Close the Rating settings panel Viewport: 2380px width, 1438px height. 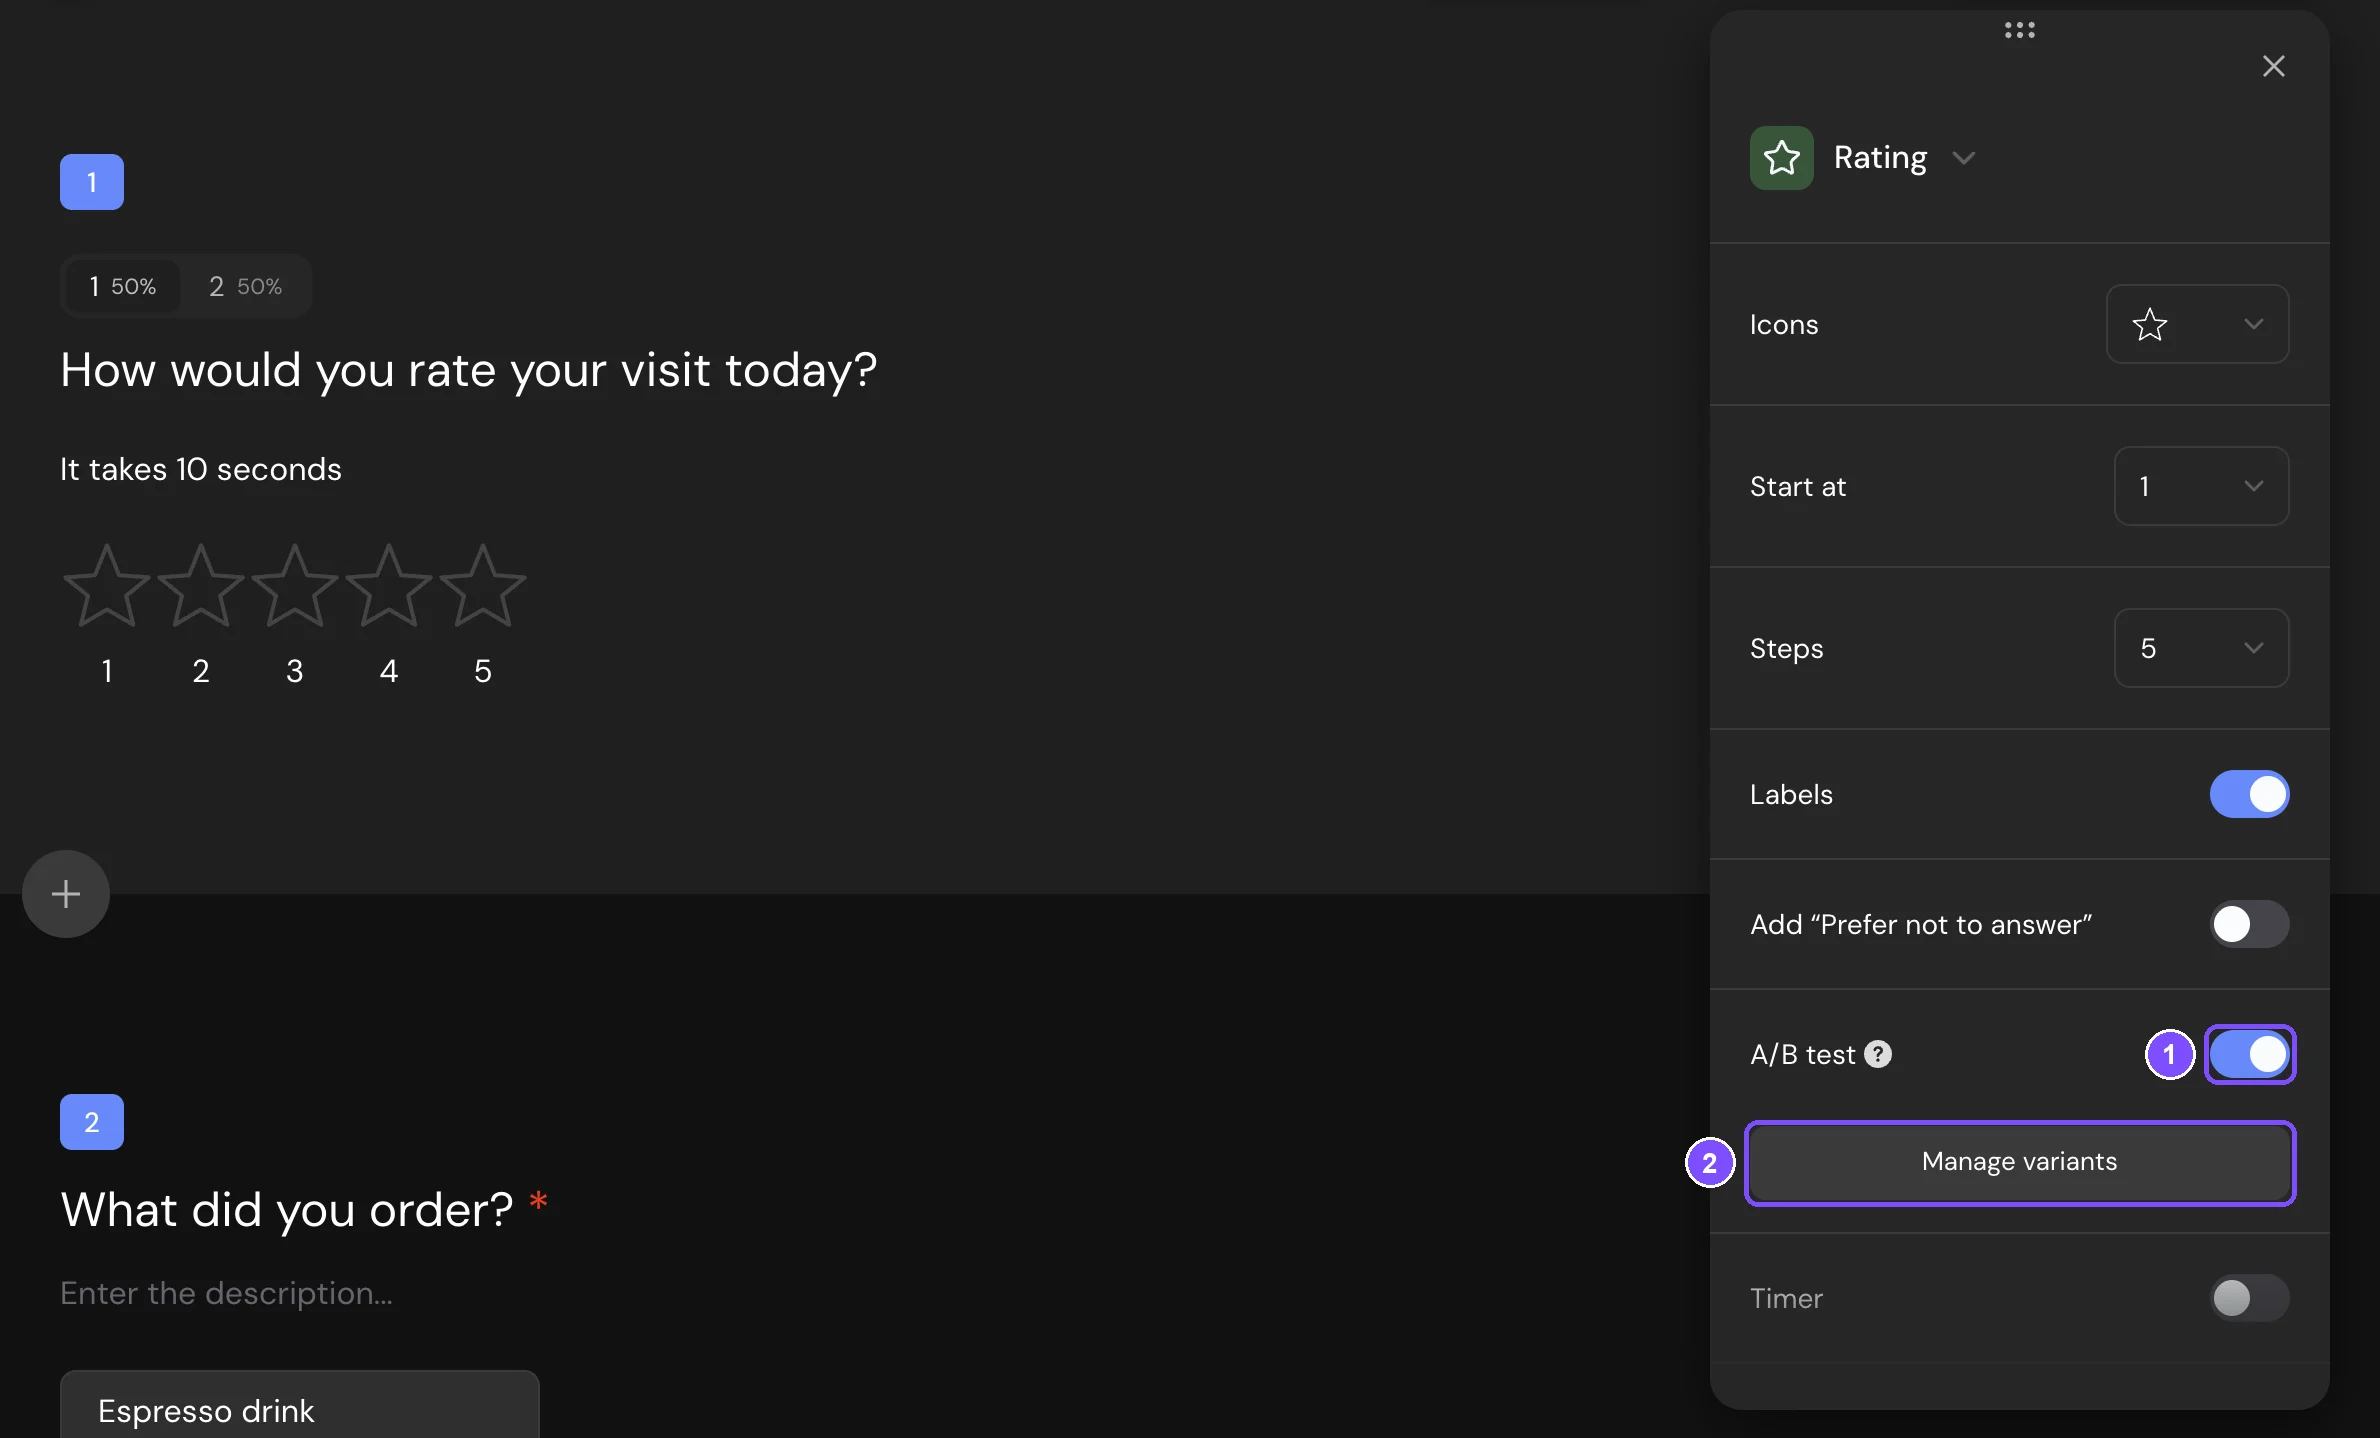click(x=2273, y=66)
